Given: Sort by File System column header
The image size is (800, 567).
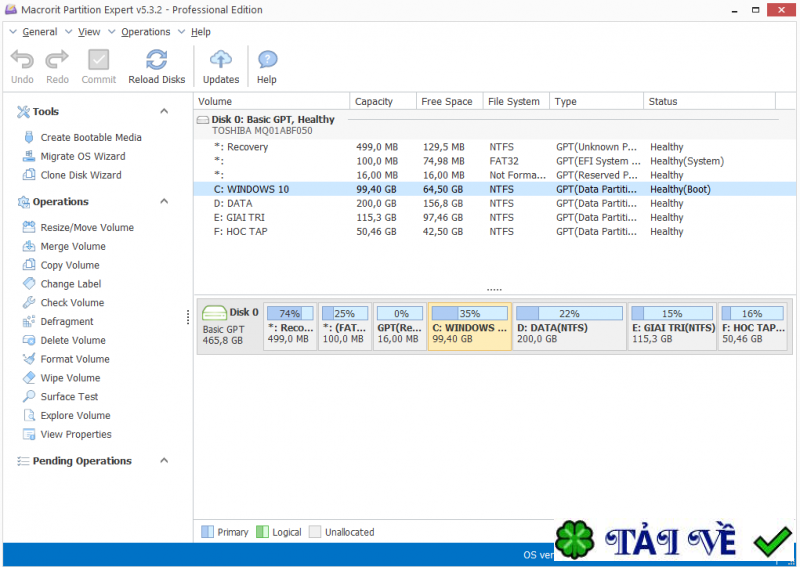Looking at the screenshot, I should tap(516, 101).
